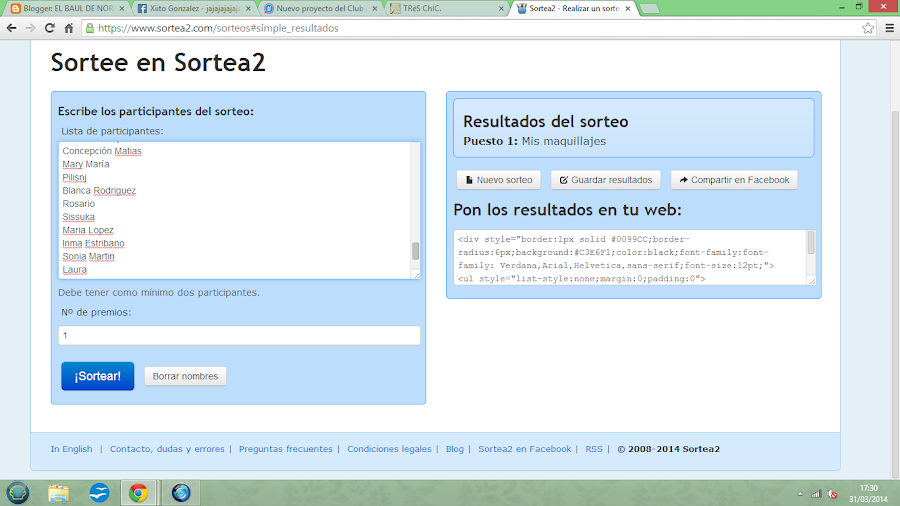Click the network signal tray icon
Viewport: 900px width, 506px height.
pos(816,494)
